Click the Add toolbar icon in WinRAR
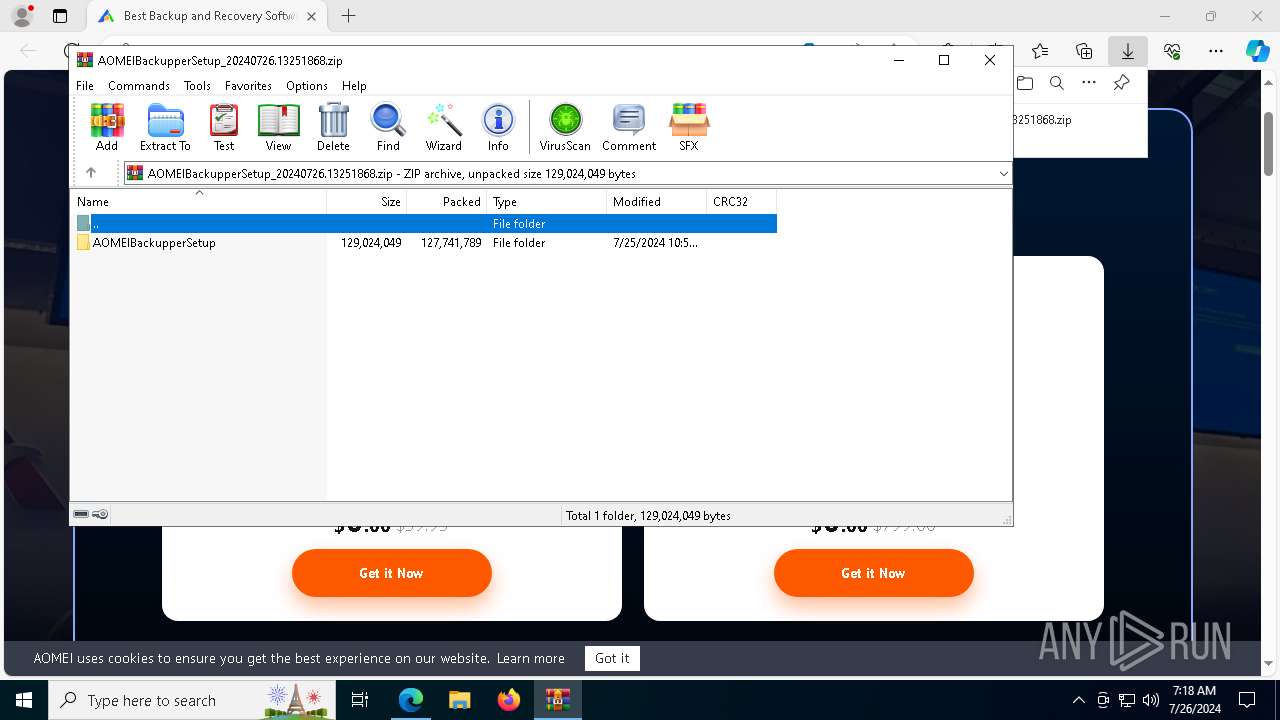1280x720 pixels. [107, 127]
